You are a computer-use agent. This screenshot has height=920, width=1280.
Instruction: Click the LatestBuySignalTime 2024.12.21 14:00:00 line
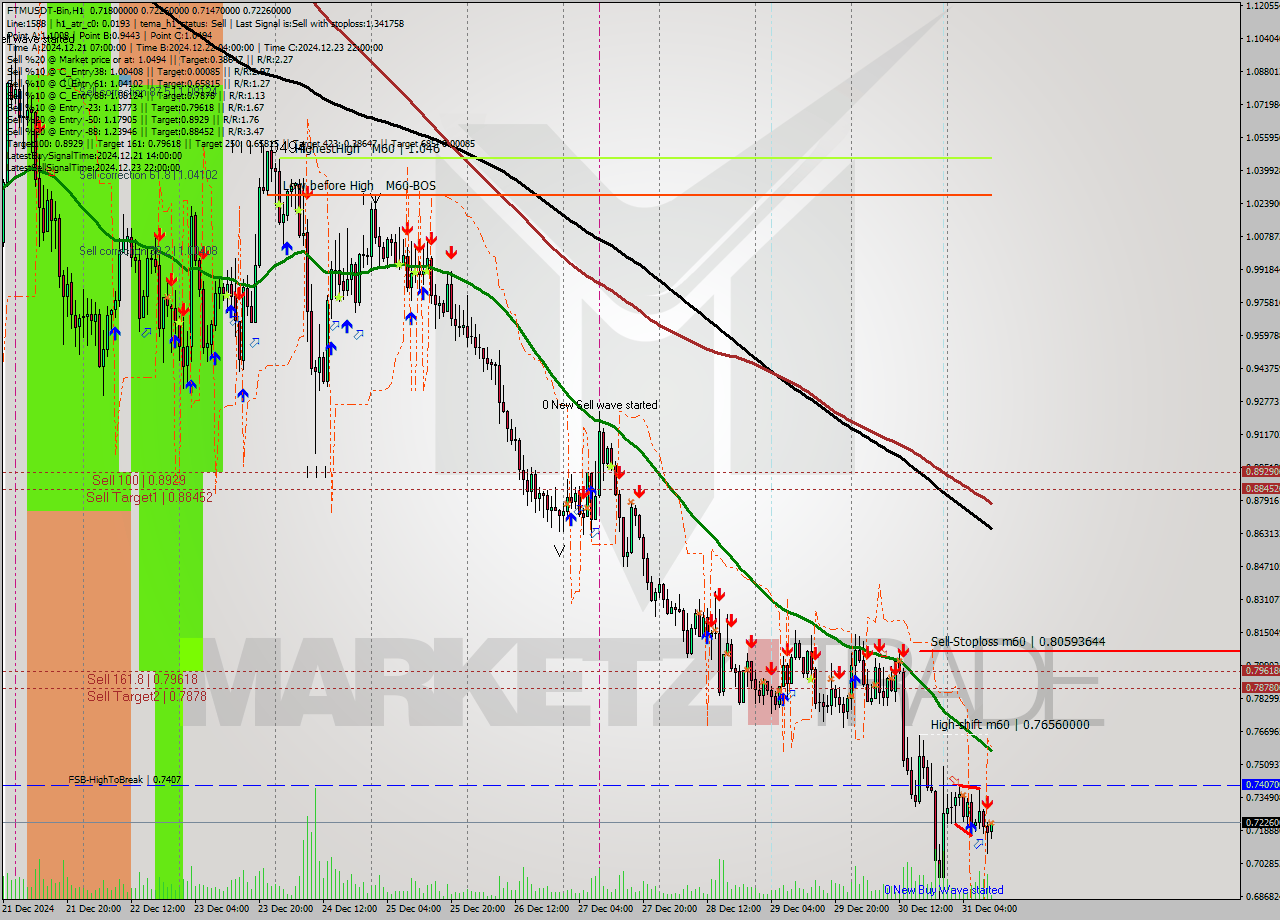(94, 156)
